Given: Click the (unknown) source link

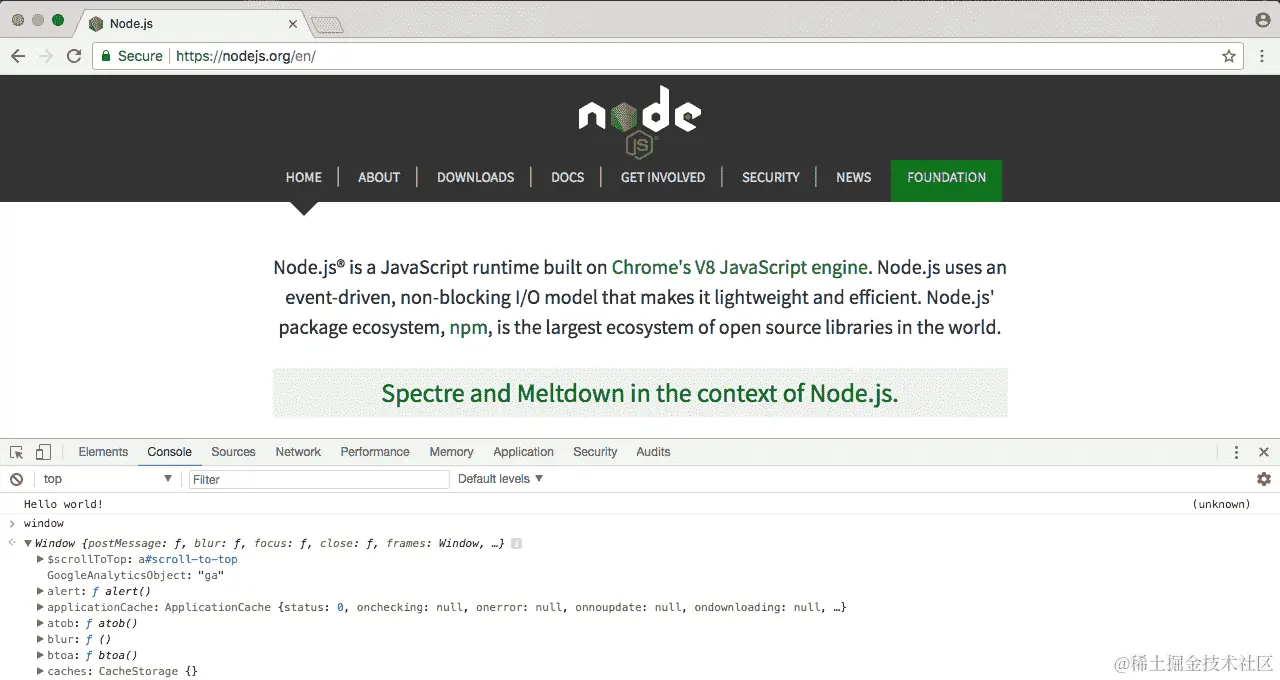Looking at the screenshot, I should tap(1221, 504).
